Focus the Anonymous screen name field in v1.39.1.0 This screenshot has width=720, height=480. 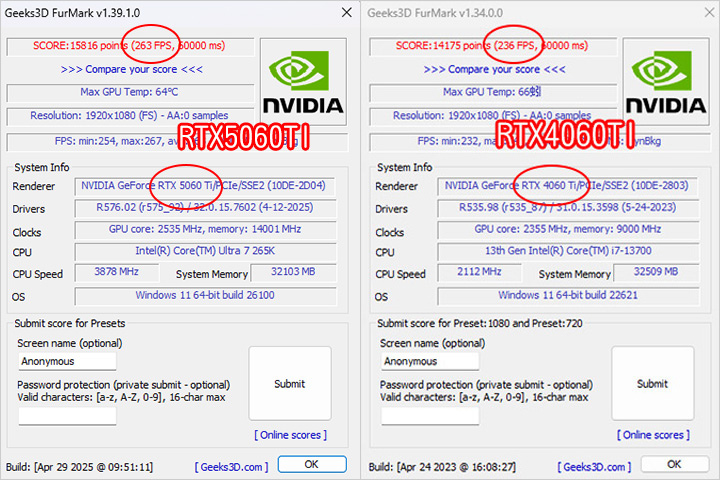[67, 361]
